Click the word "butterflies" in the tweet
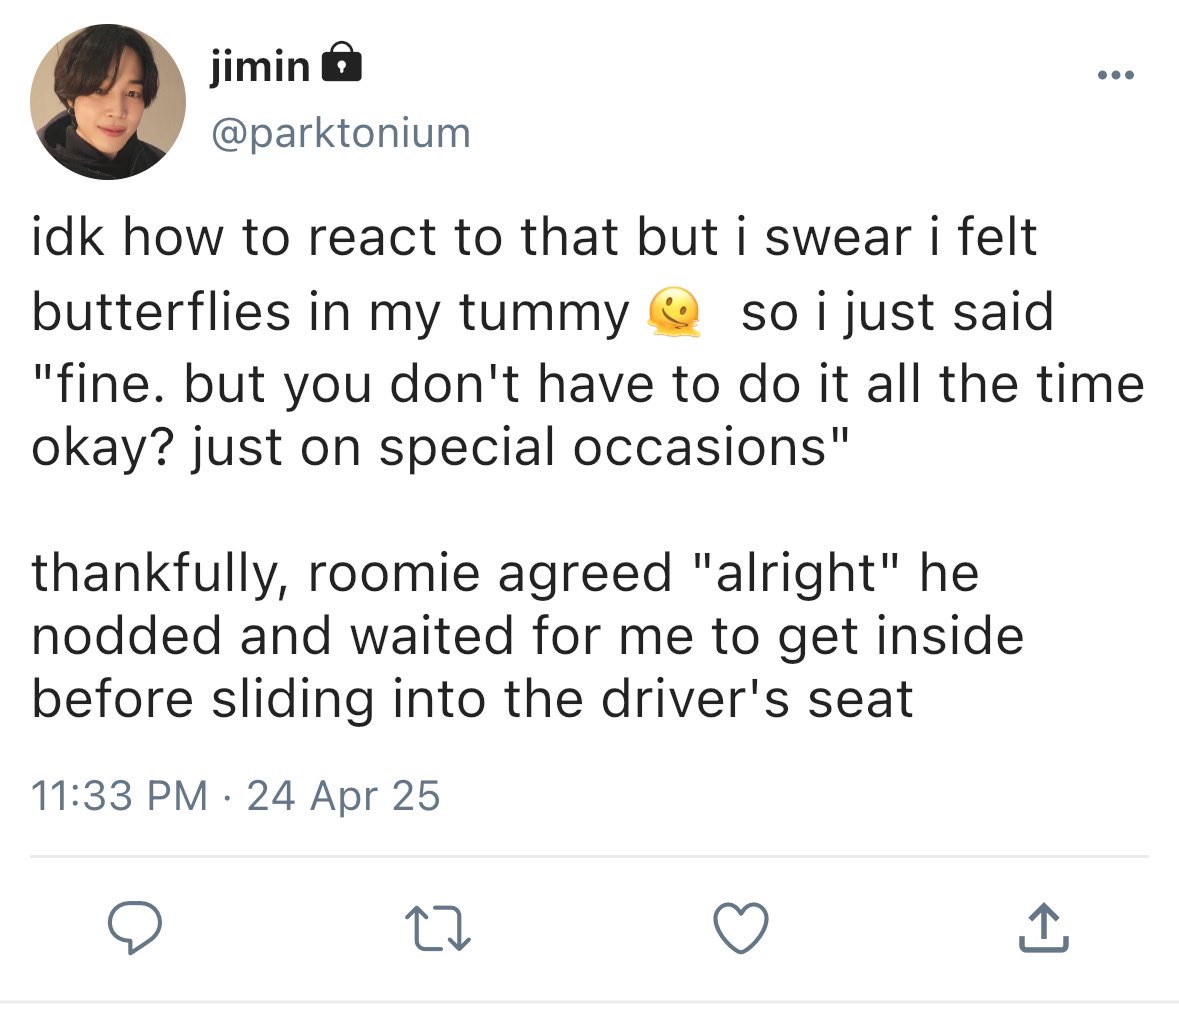The image size is (1179, 1020). coord(161,311)
